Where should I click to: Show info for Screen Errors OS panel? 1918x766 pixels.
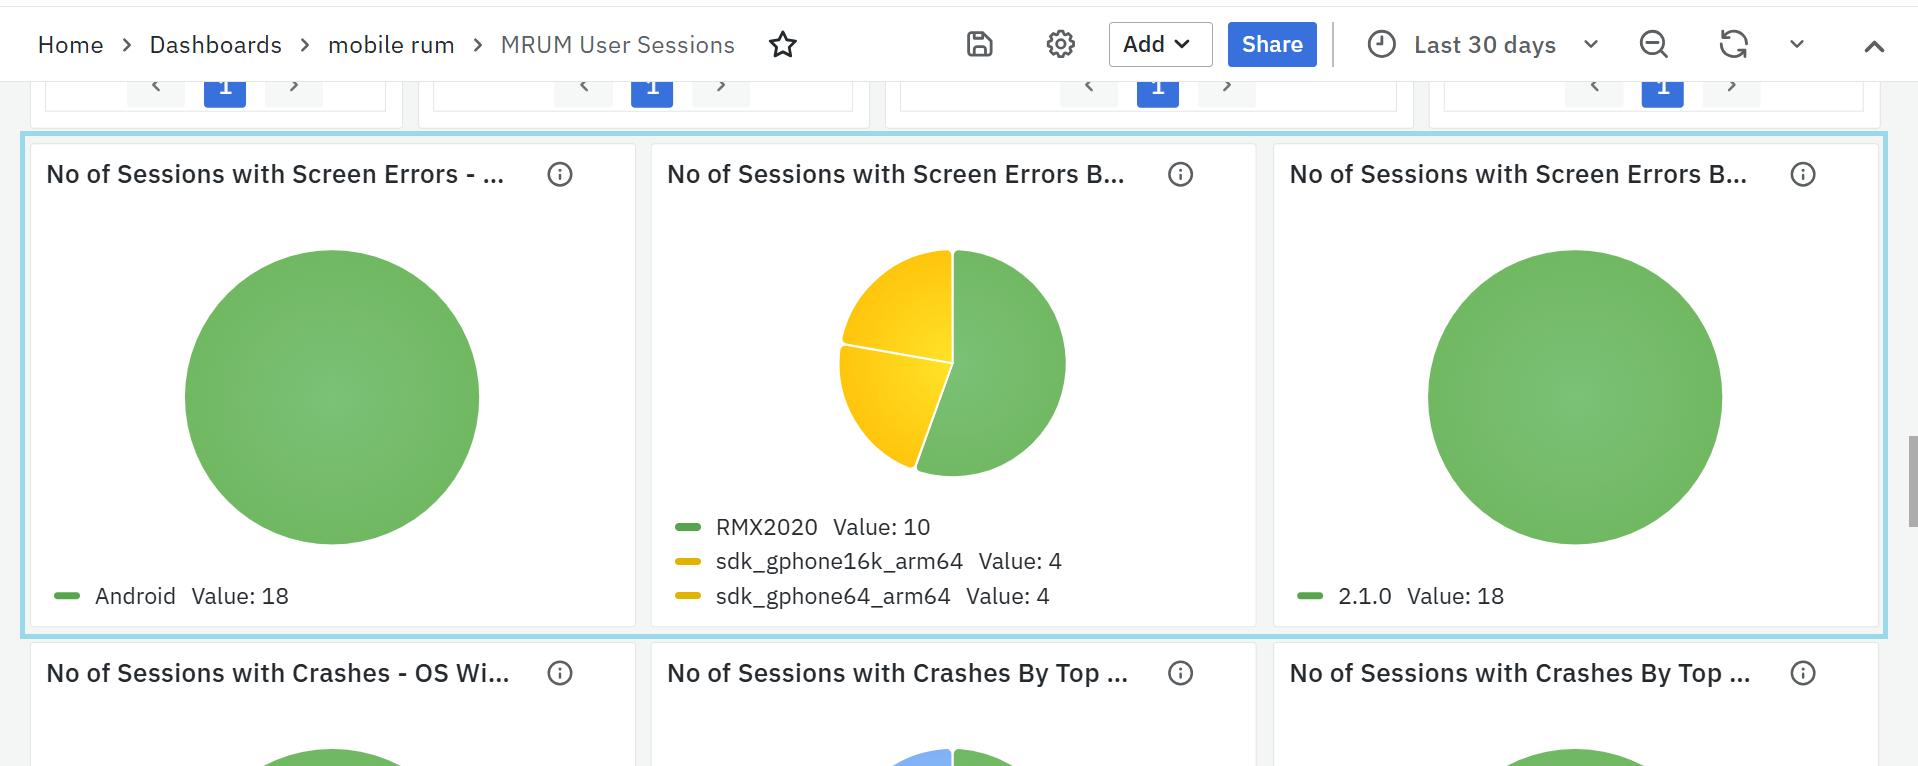560,174
